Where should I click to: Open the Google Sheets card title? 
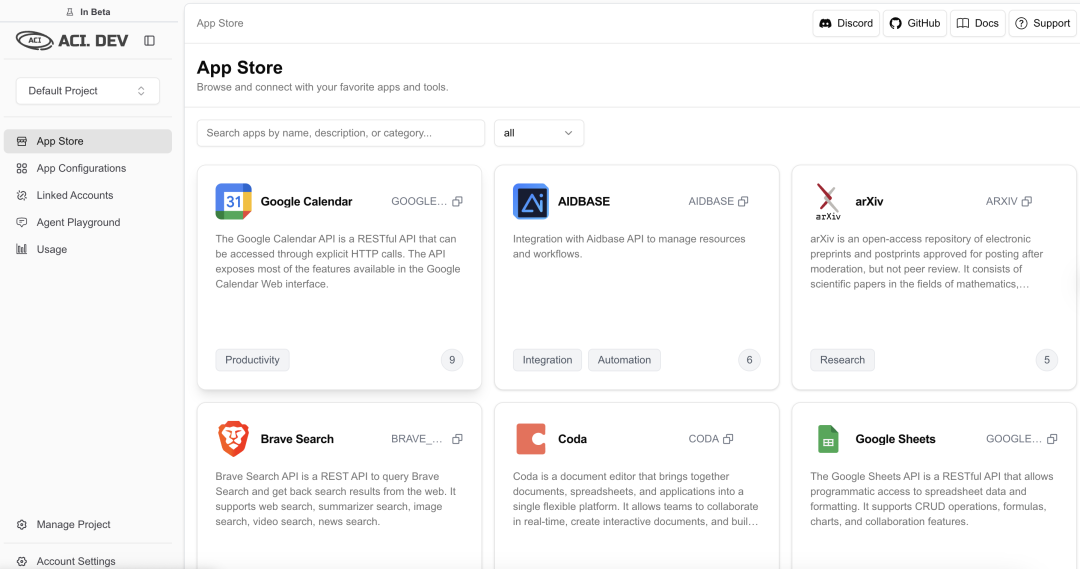point(895,439)
